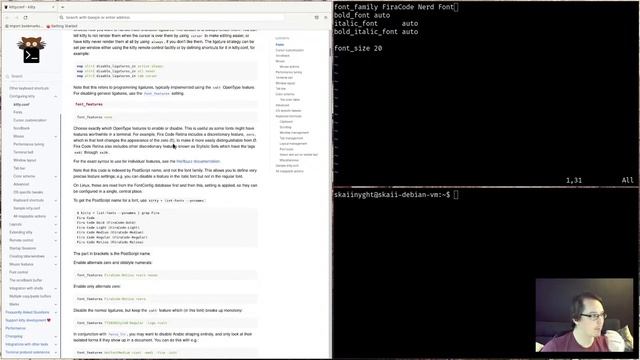Open Other keyboard shortcuts sidebar entry

(29, 88)
